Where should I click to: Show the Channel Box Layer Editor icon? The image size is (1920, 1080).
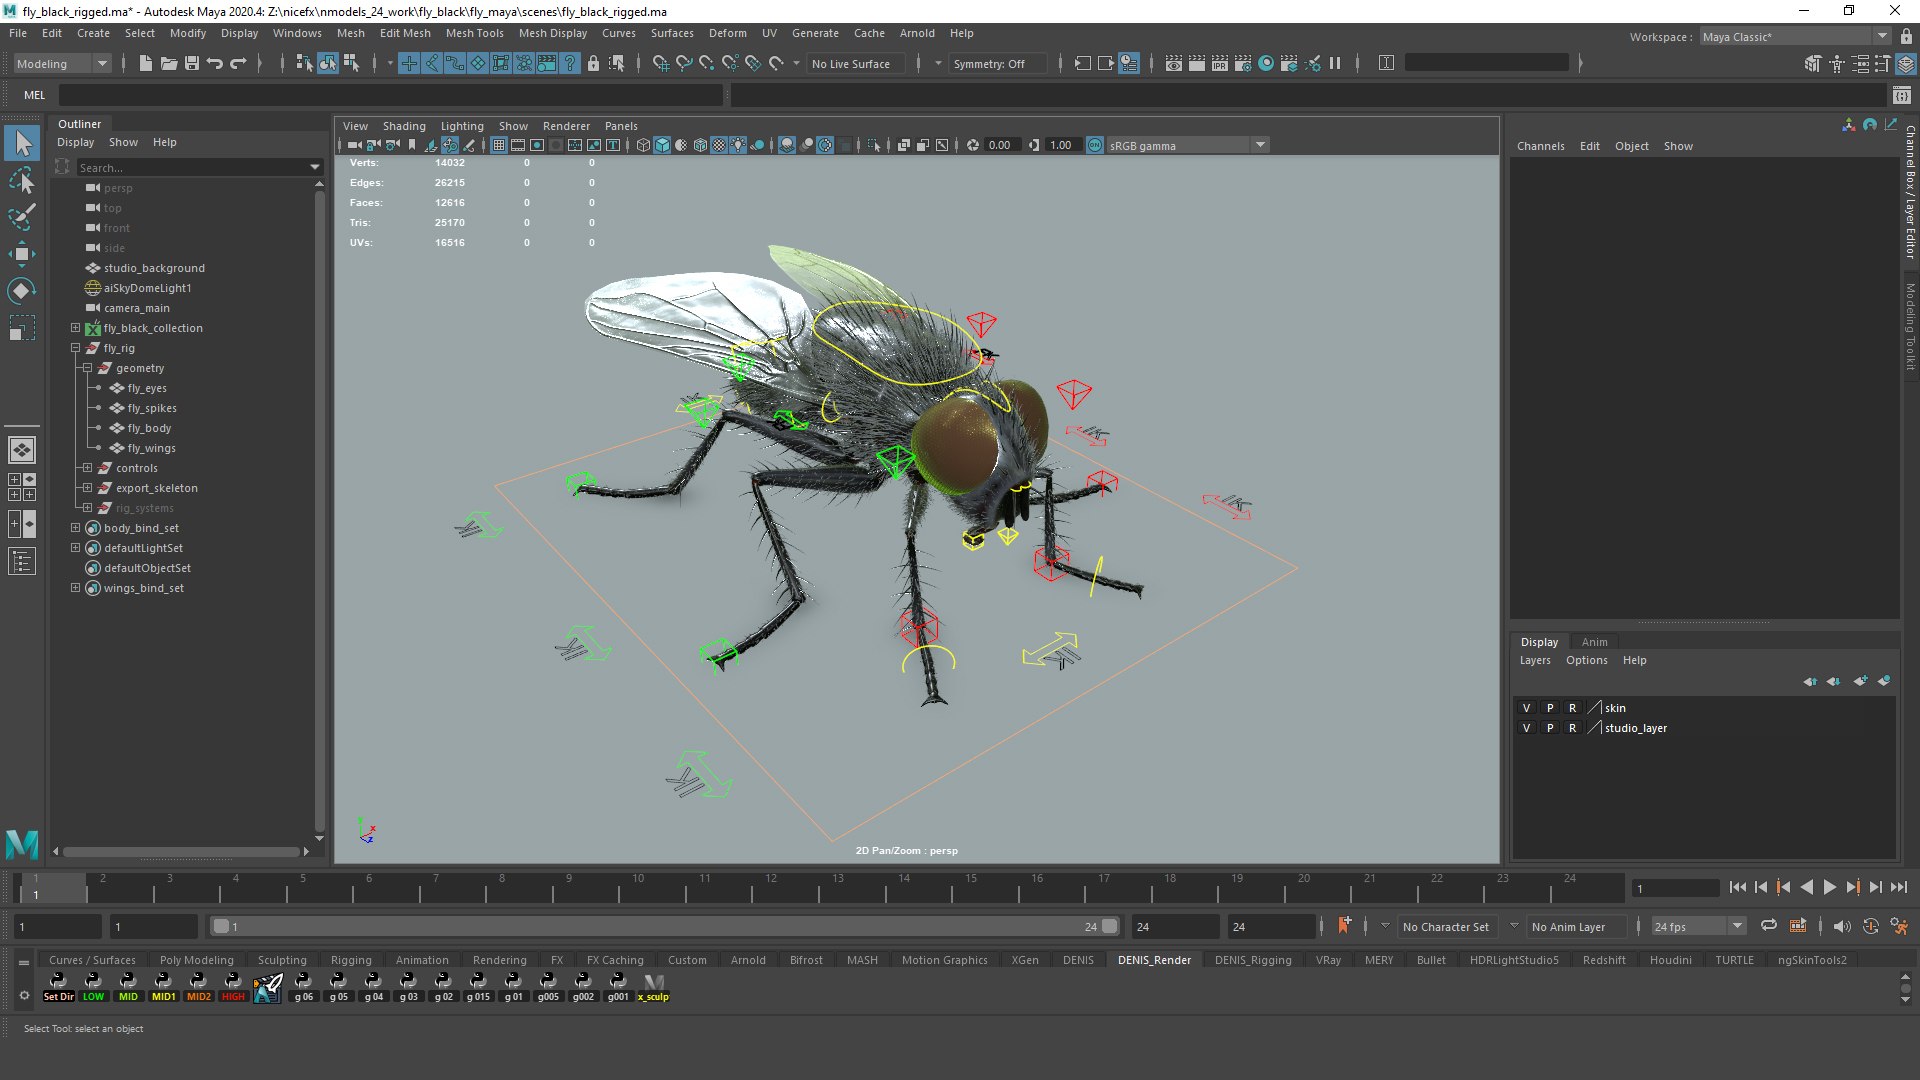click(1906, 63)
